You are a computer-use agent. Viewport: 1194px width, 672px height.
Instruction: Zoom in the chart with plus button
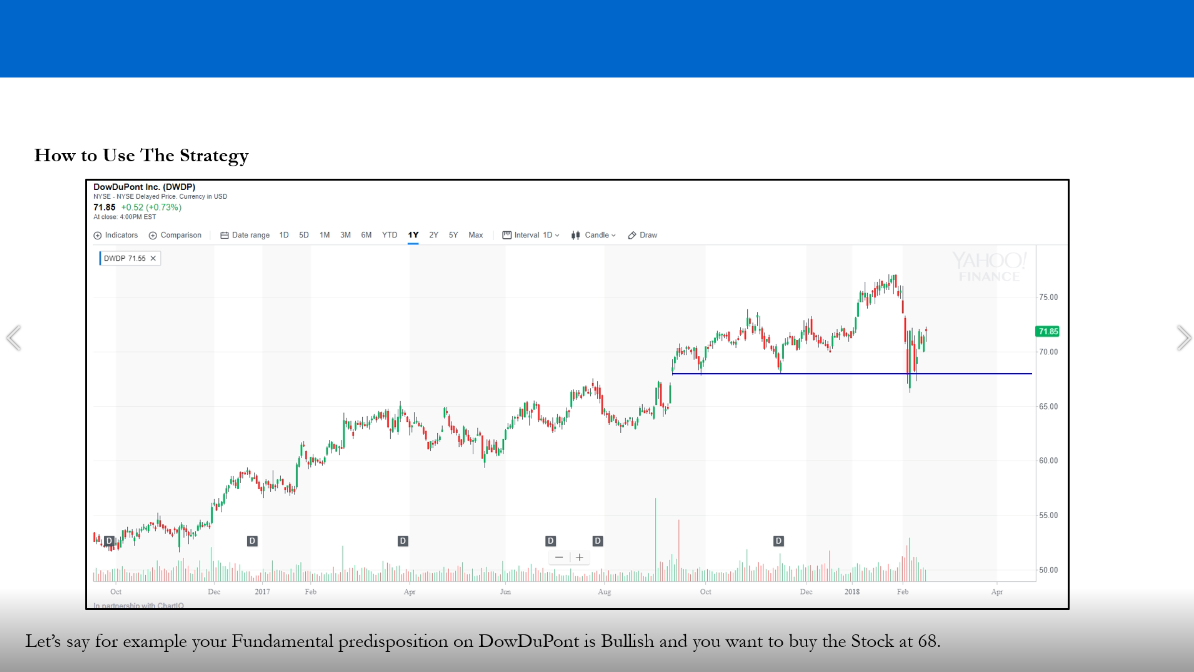(x=579, y=557)
